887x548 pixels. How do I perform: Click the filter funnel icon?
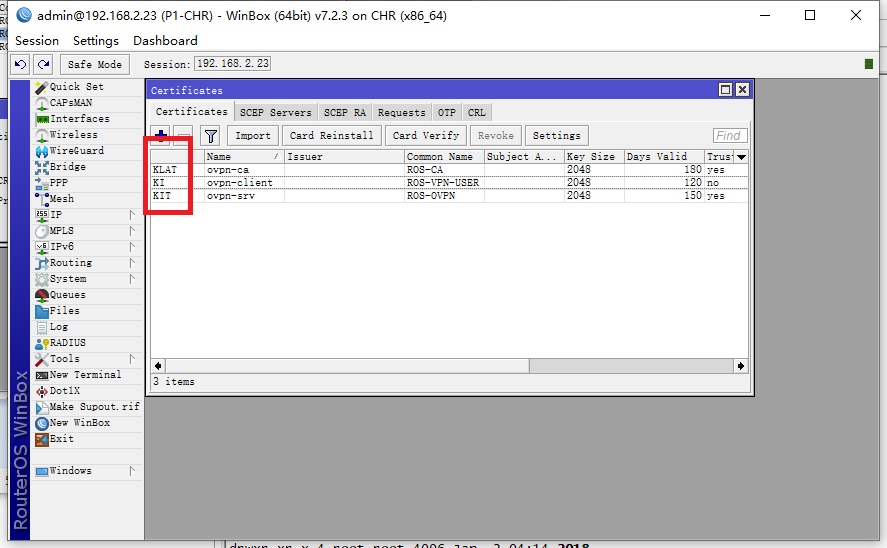point(210,135)
